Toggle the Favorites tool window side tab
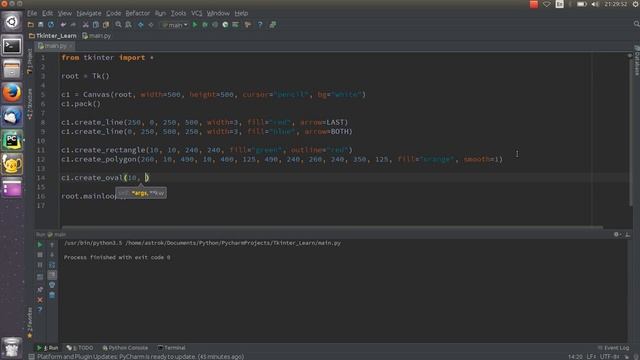640x360 pixels. pyautogui.click(x=29, y=323)
